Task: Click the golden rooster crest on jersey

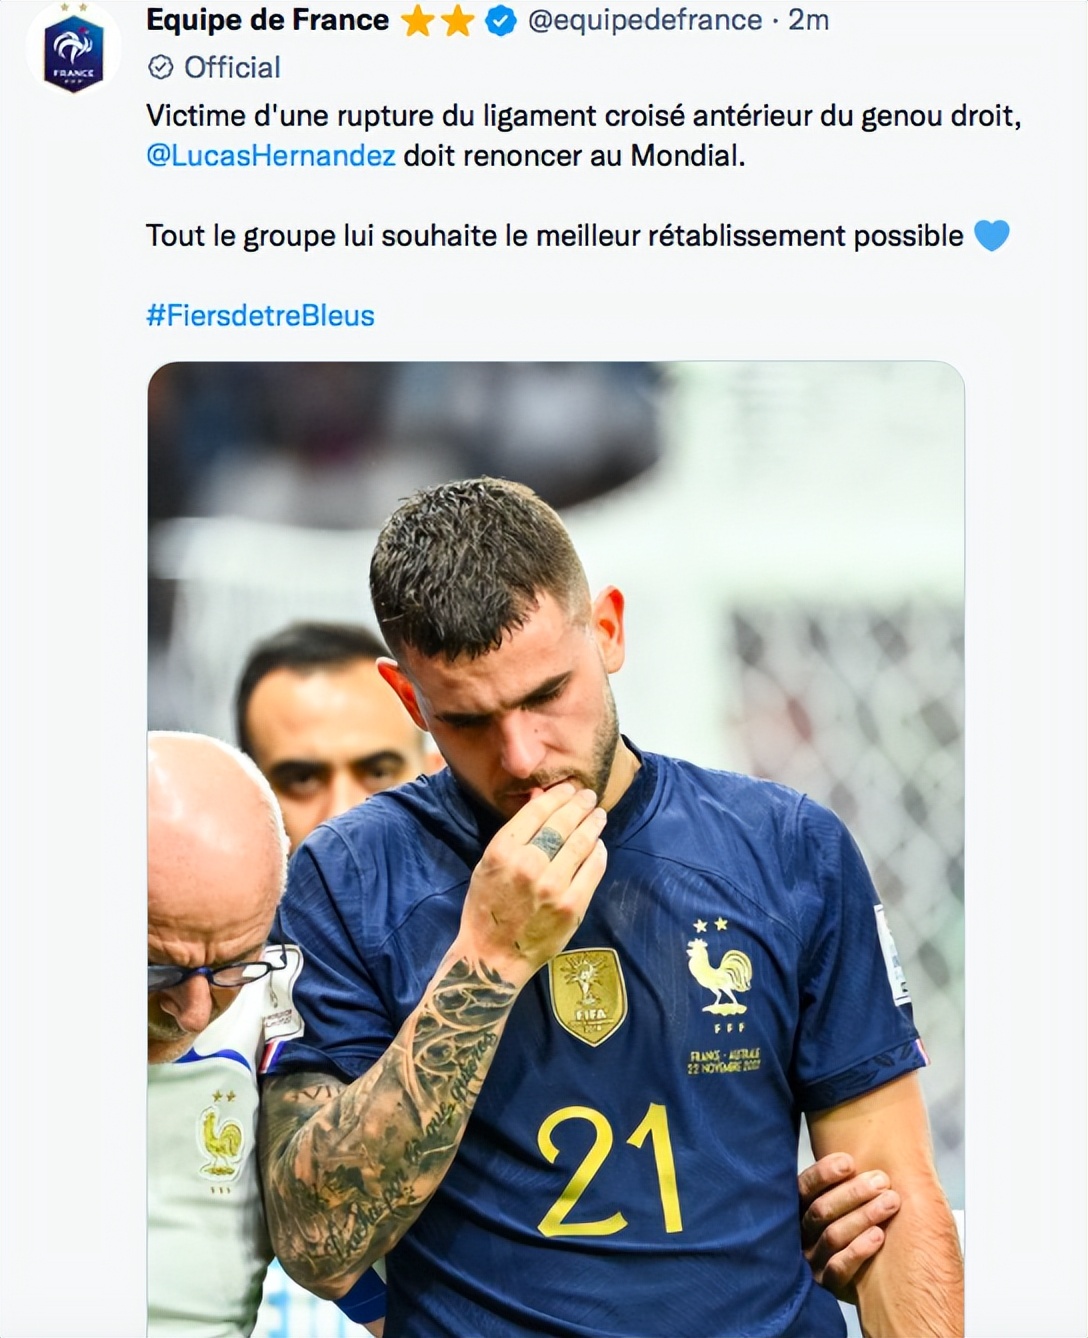Action: (719, 975)
